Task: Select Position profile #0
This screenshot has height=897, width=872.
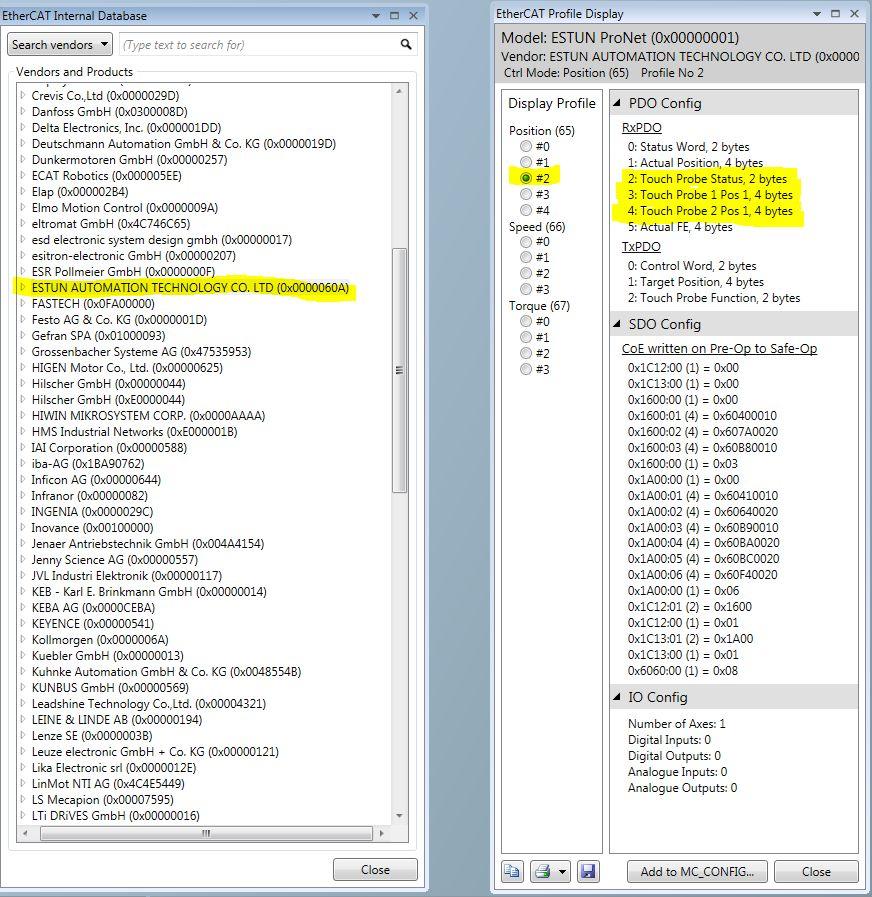Action: tap(526, 146)
